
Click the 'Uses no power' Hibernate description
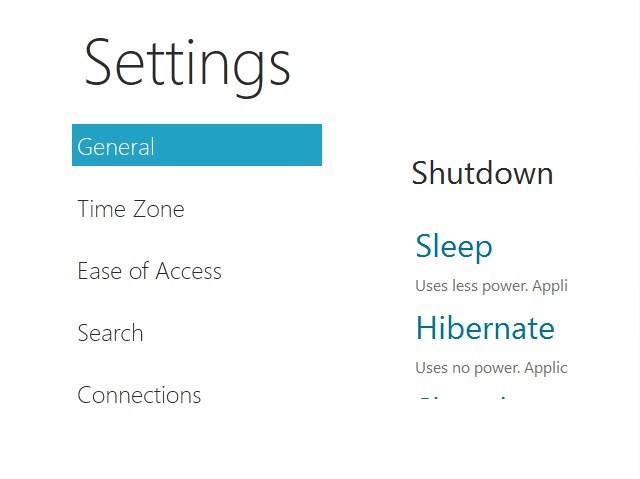point(491,368)
